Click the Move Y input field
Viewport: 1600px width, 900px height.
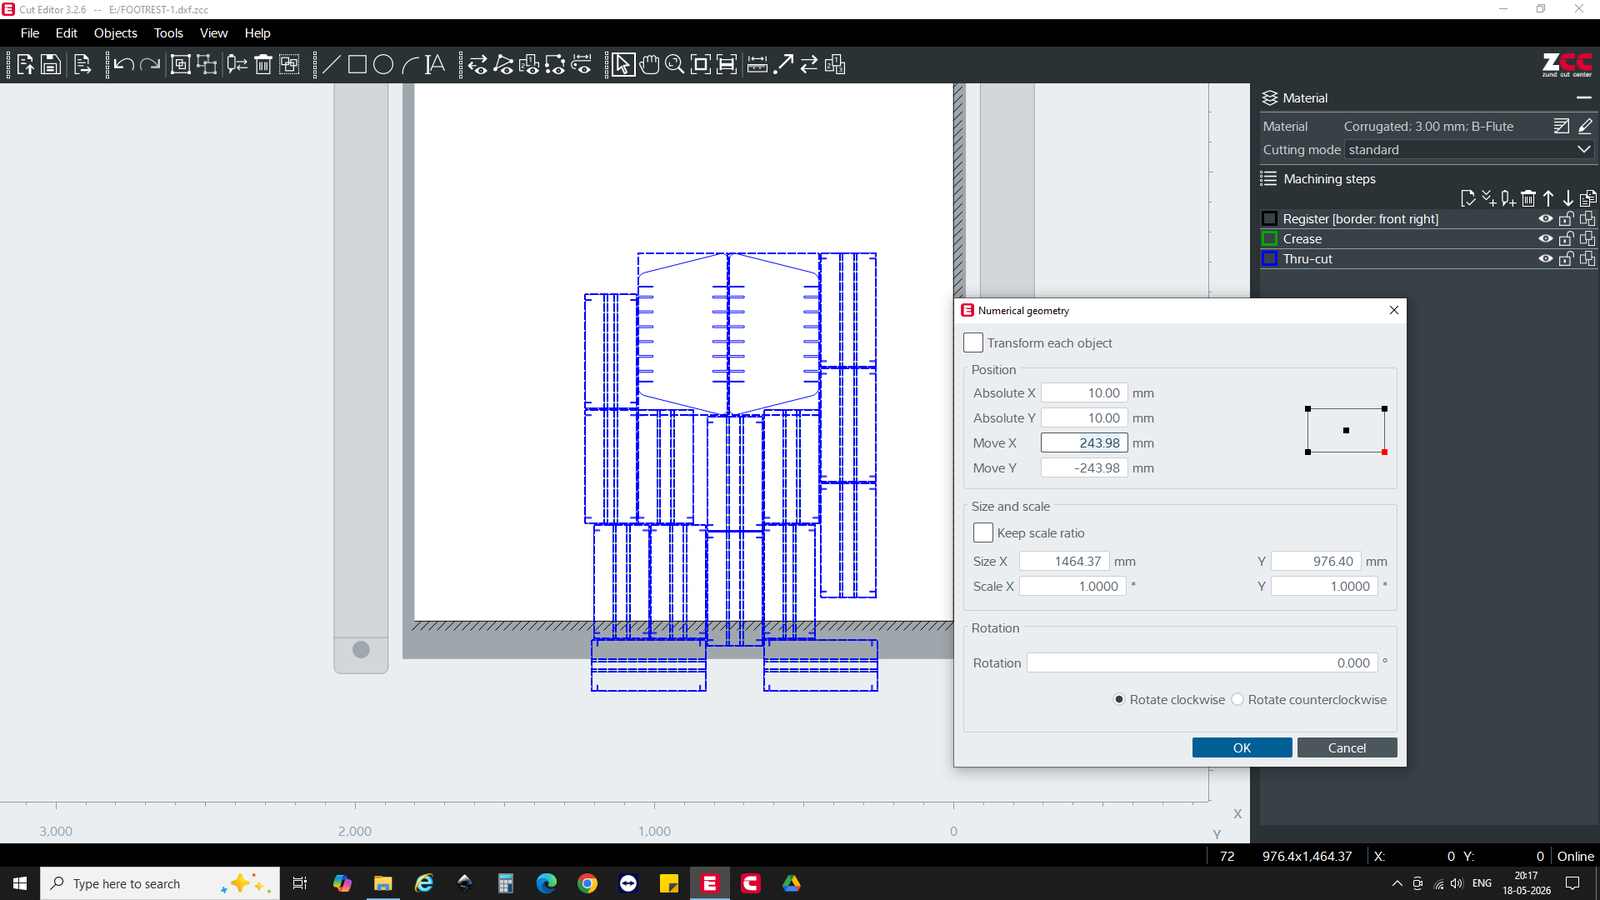tap(1084, 468)
